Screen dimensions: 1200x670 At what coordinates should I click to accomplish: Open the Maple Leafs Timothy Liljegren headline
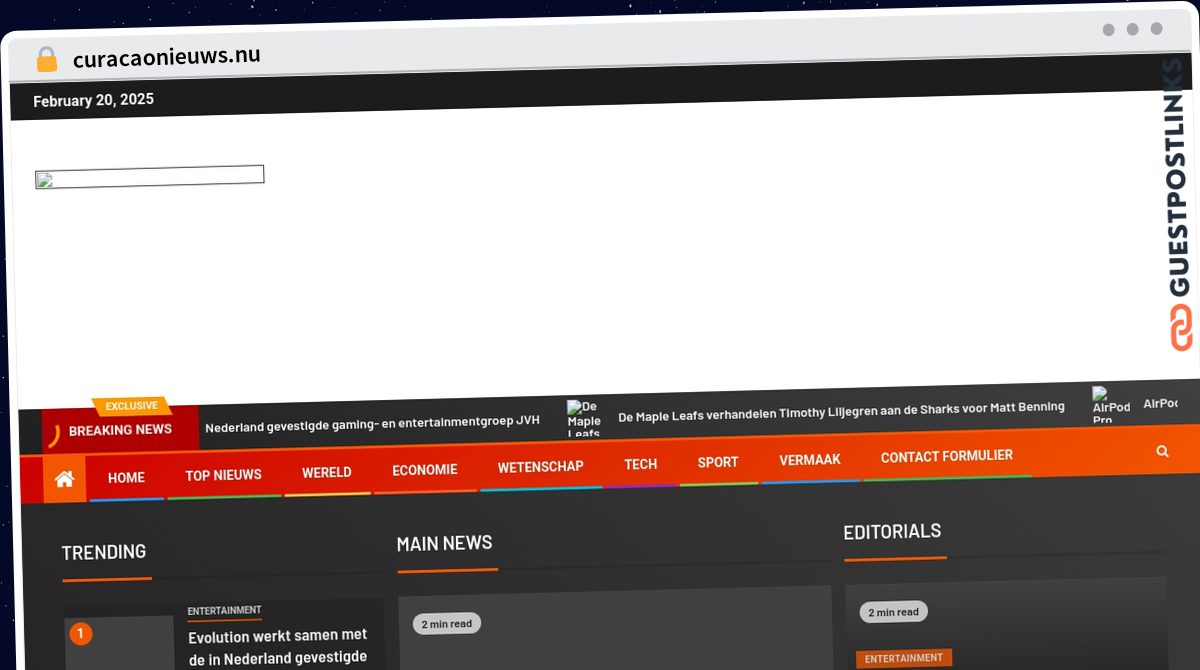pyautogui.click(x=841, y=411)
